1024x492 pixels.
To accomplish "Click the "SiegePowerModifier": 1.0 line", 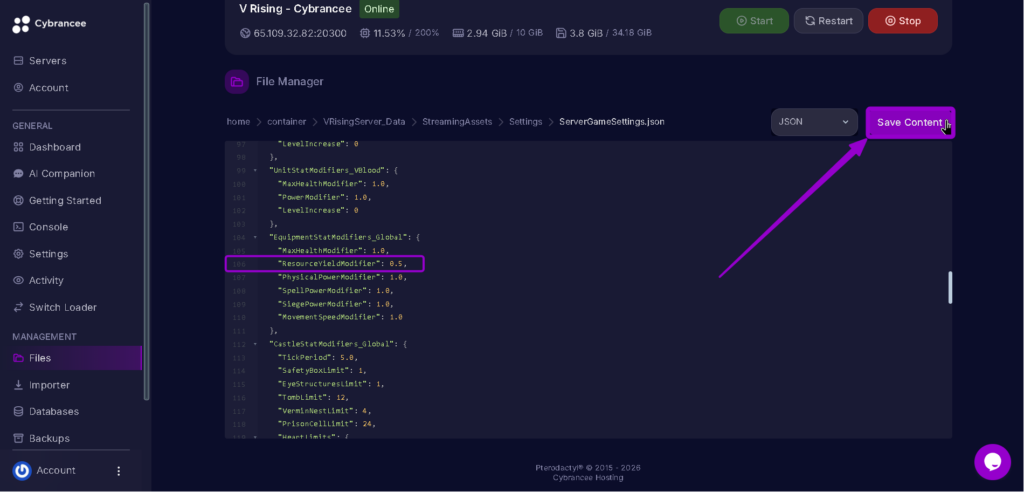I will pyautogui.click(x=335, y=304).
